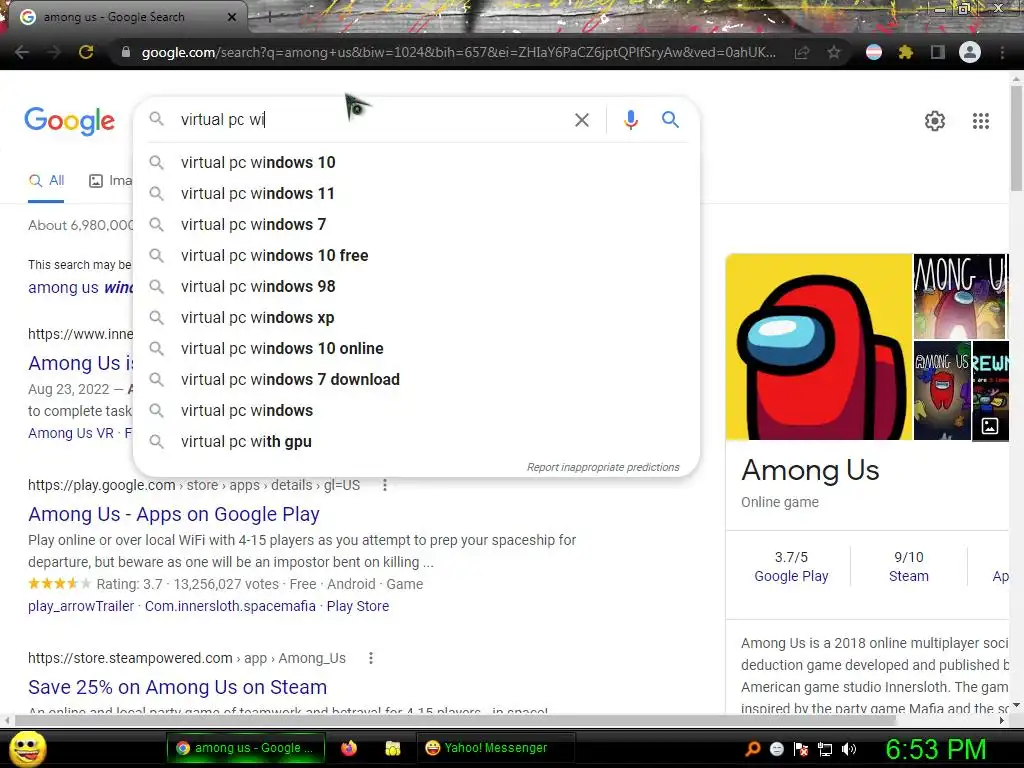
Task: Pick virtual pc windows 10 online suggestion
Action: pos(416,349)
